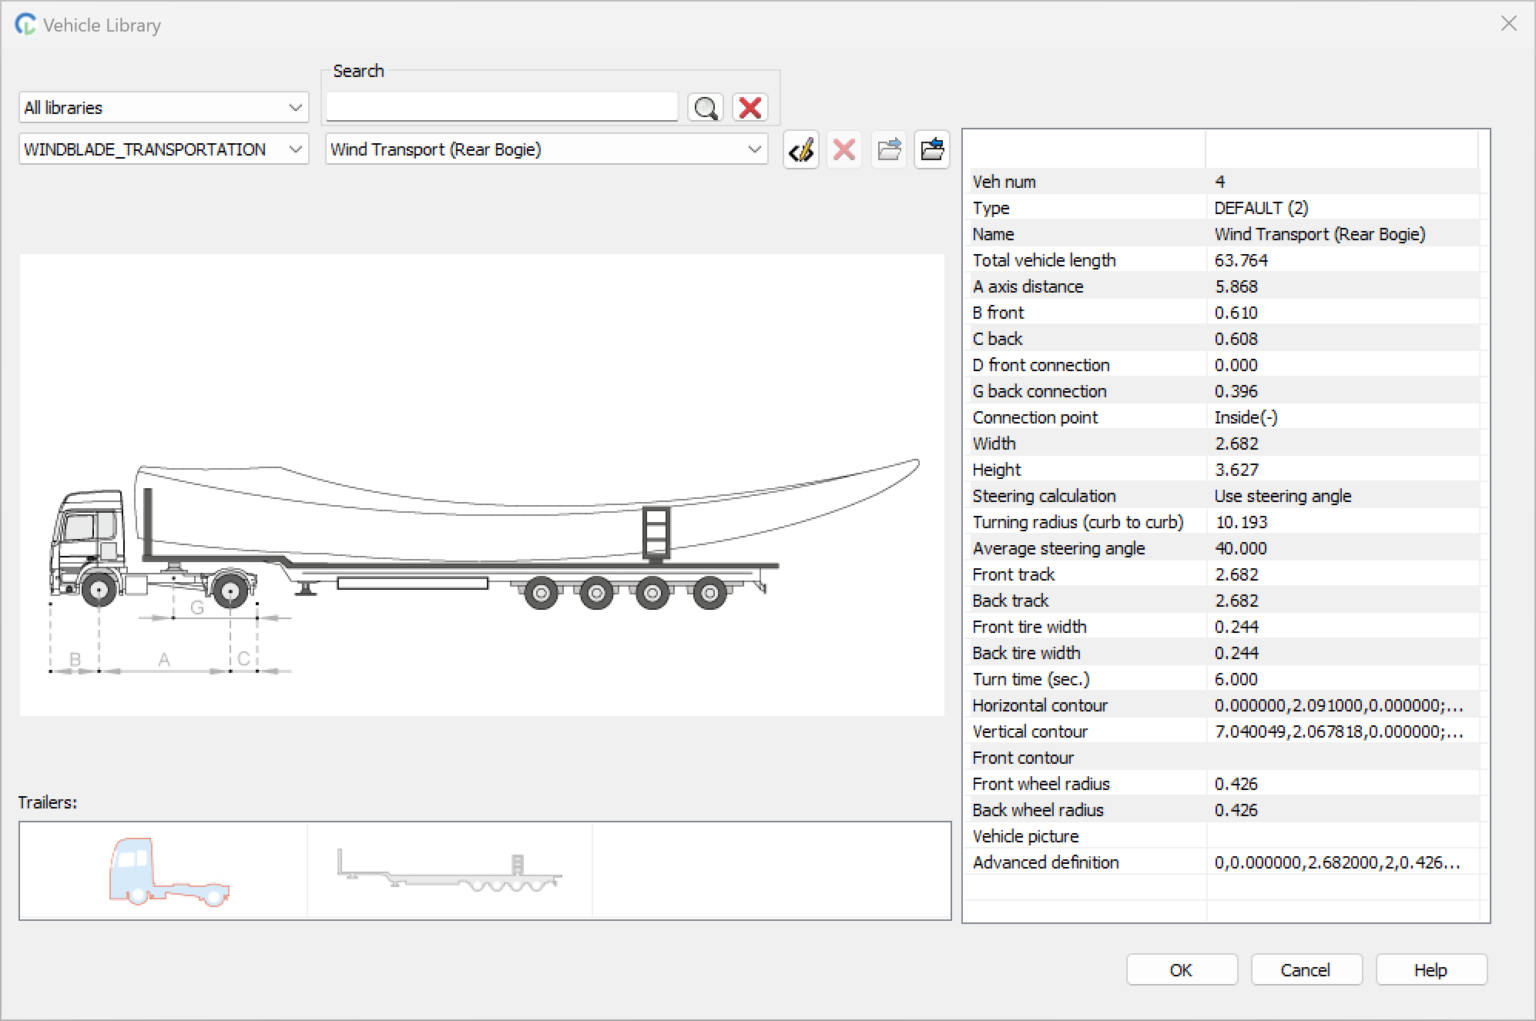Select the rear bogie trailer thumbnail
Screen dimensions: 1536x1021
(449, 871)
